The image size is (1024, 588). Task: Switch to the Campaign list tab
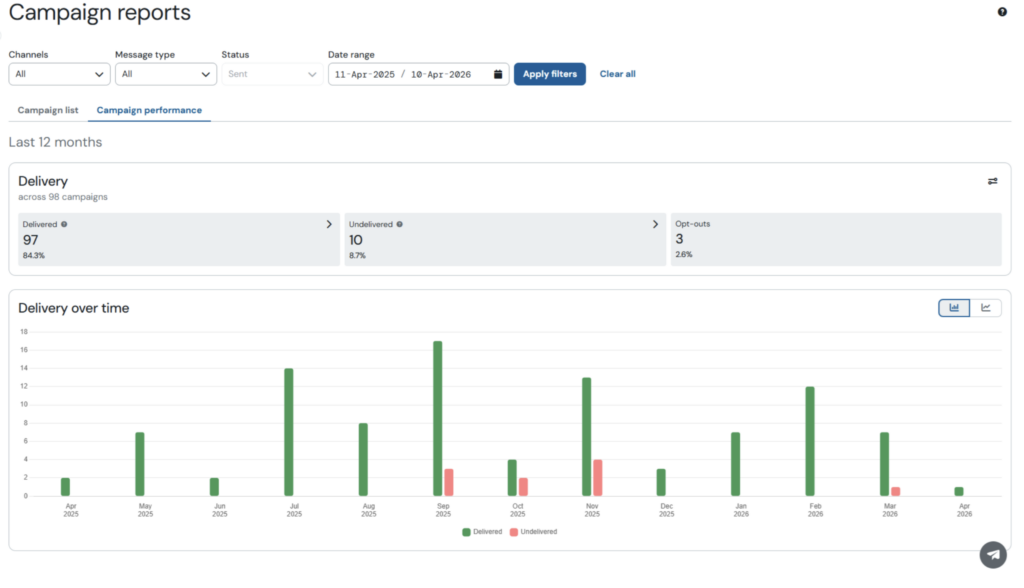(x=48, y=110)
